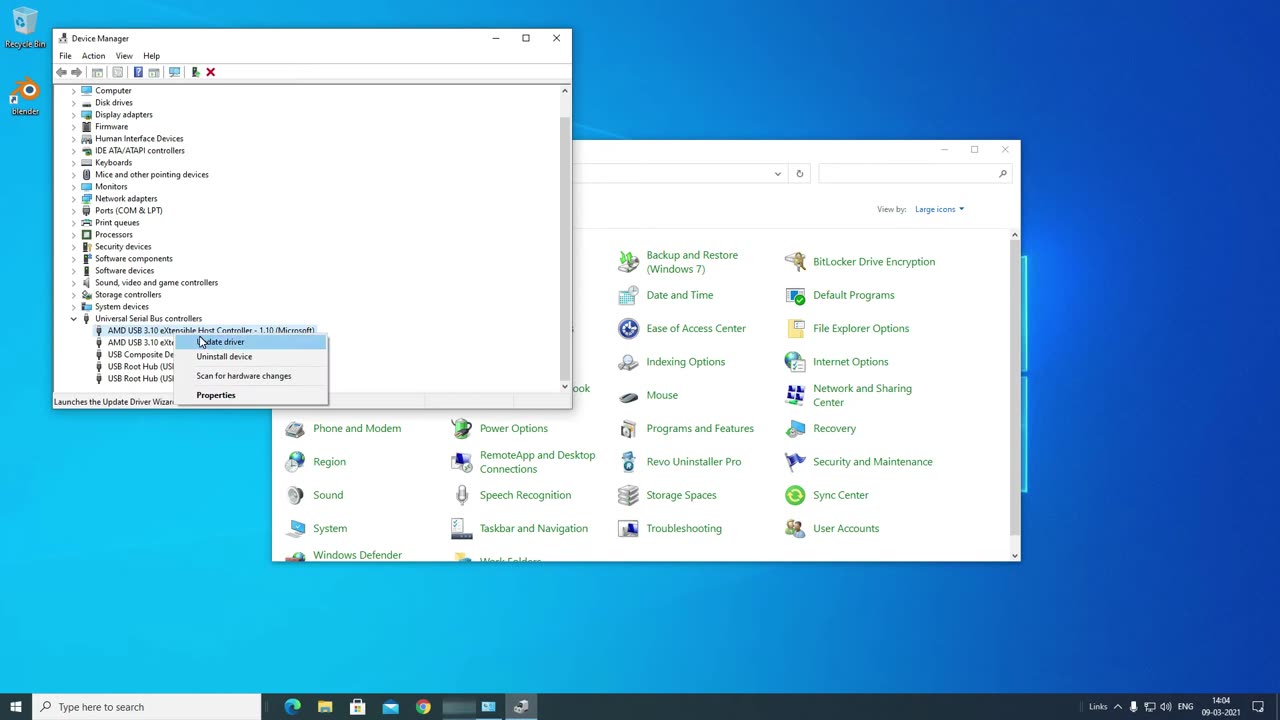Open Backup and Restore (Windows 7)

point(692,262)
